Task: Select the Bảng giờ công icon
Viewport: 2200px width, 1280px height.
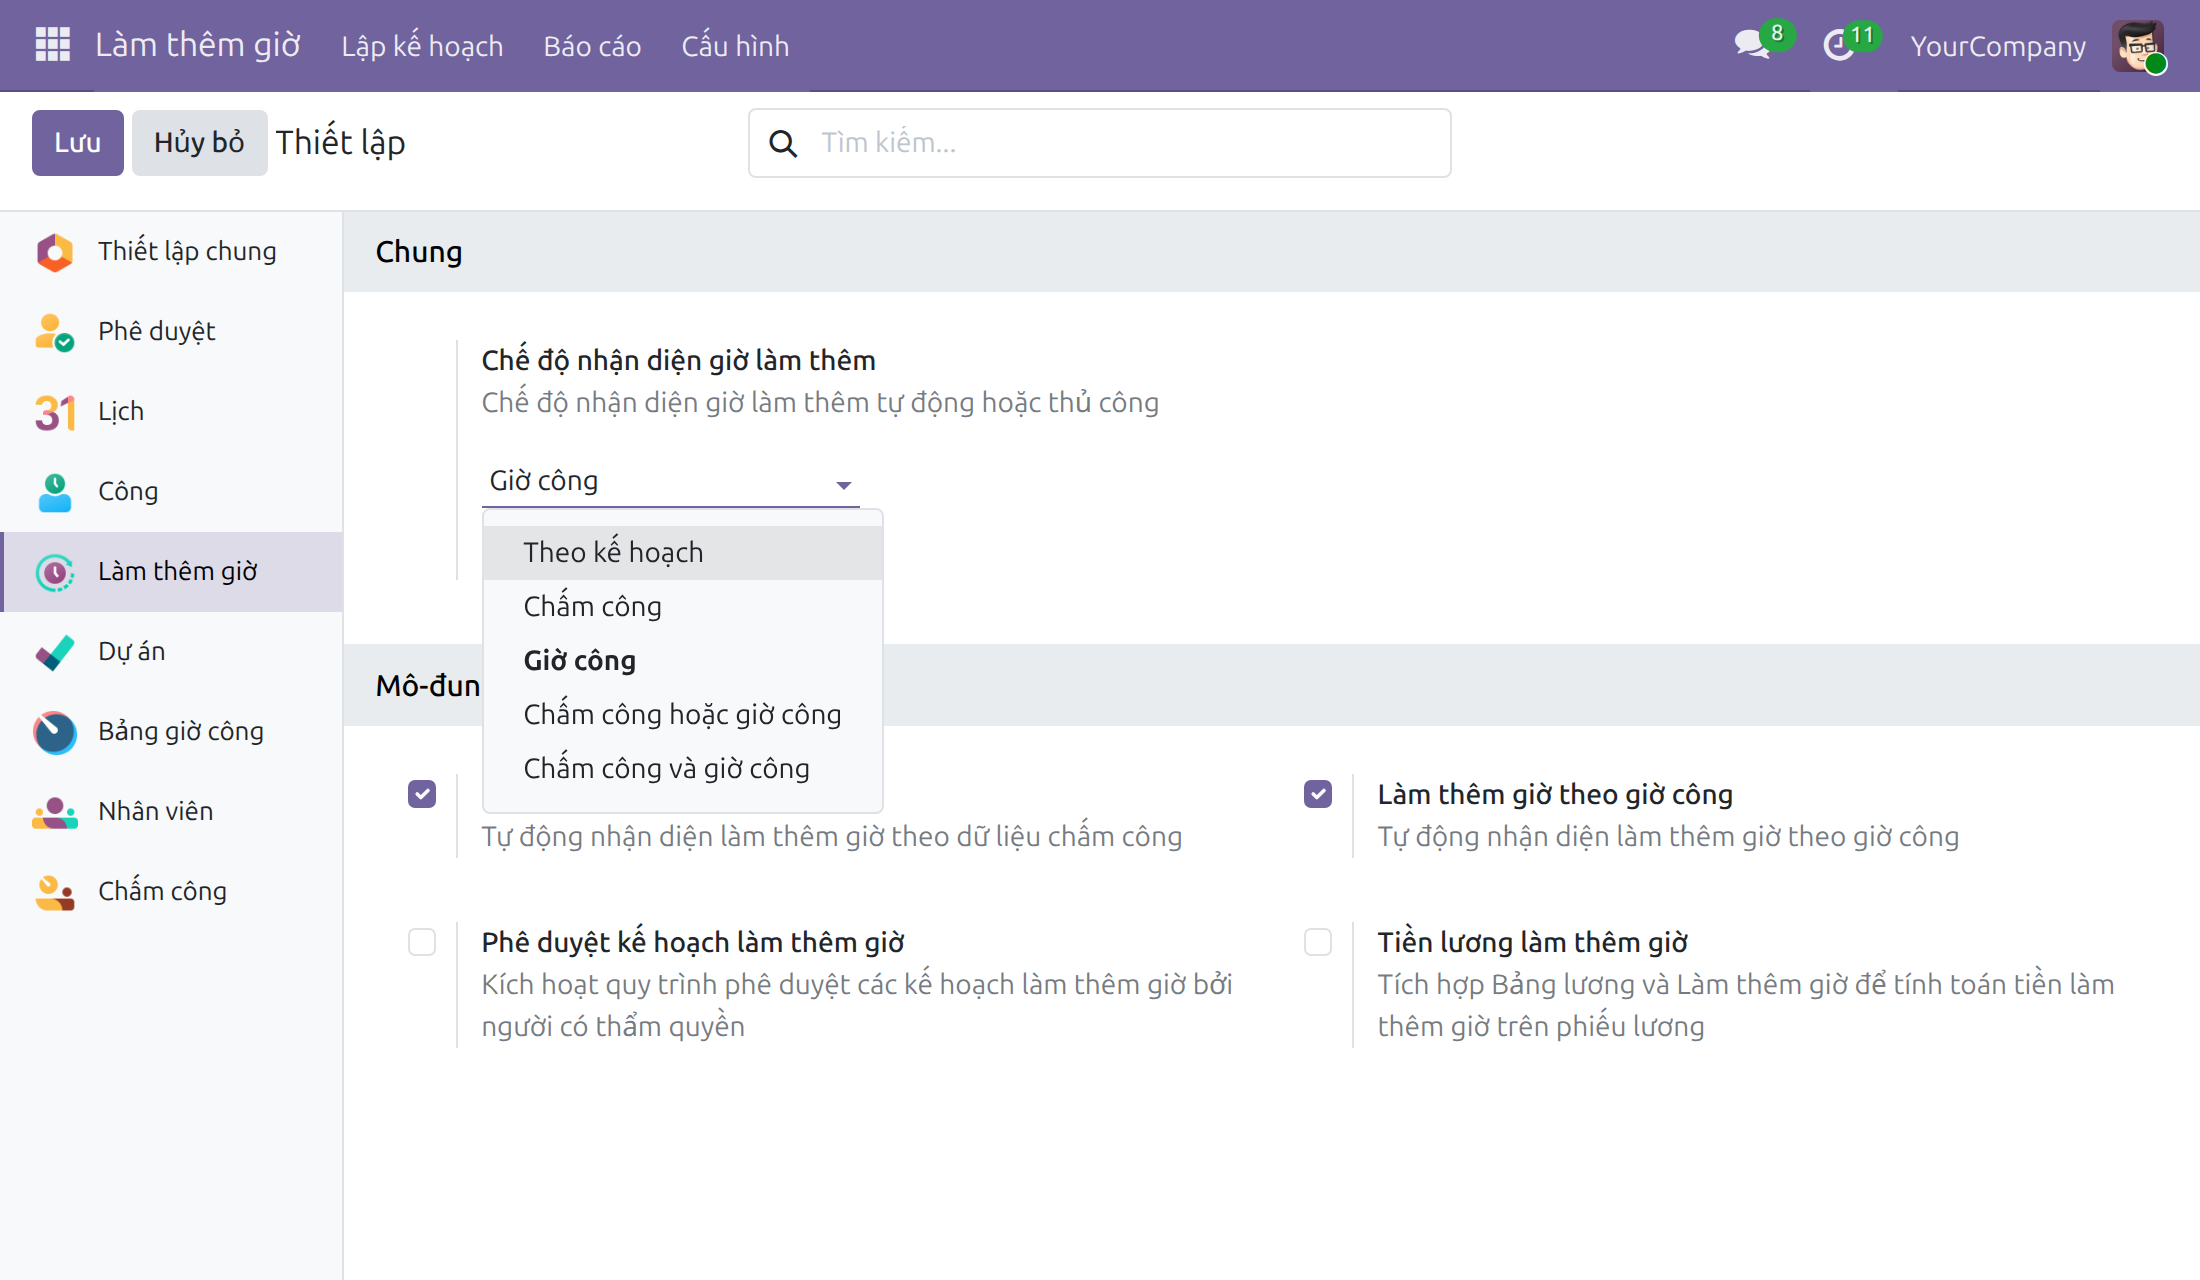Action: 55,732
